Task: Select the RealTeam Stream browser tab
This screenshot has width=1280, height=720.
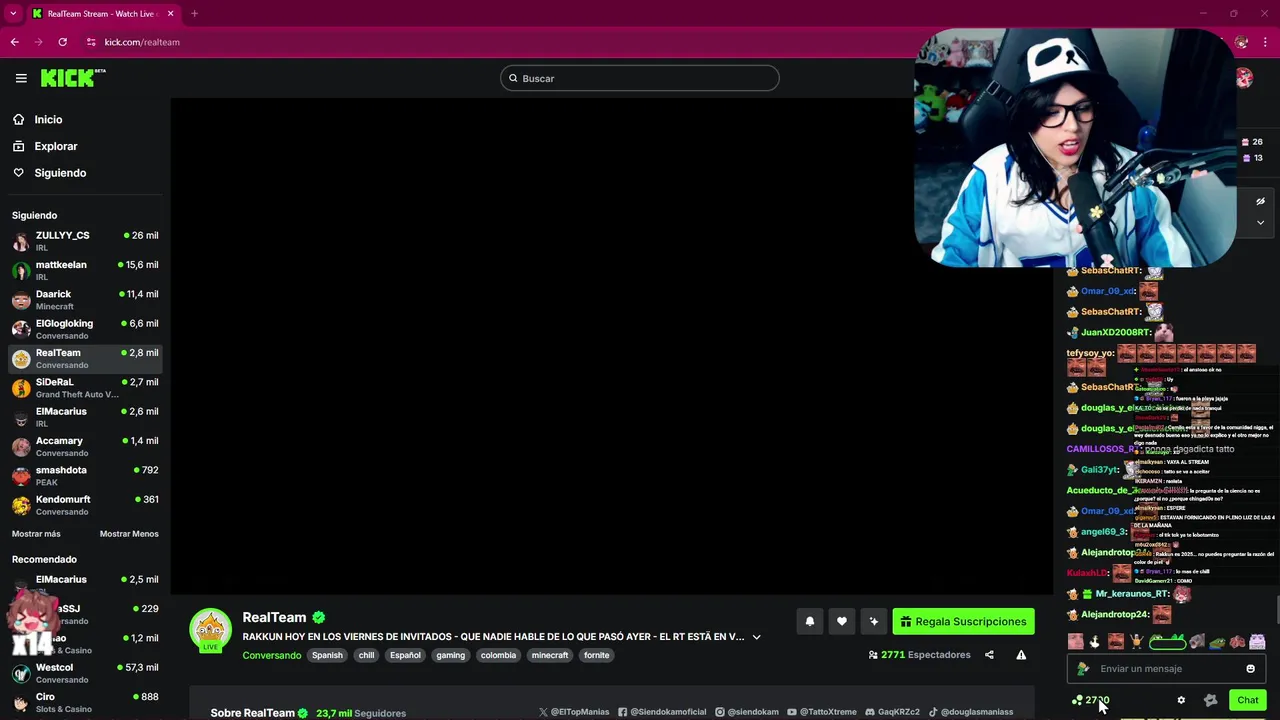Action: point(103,14)
